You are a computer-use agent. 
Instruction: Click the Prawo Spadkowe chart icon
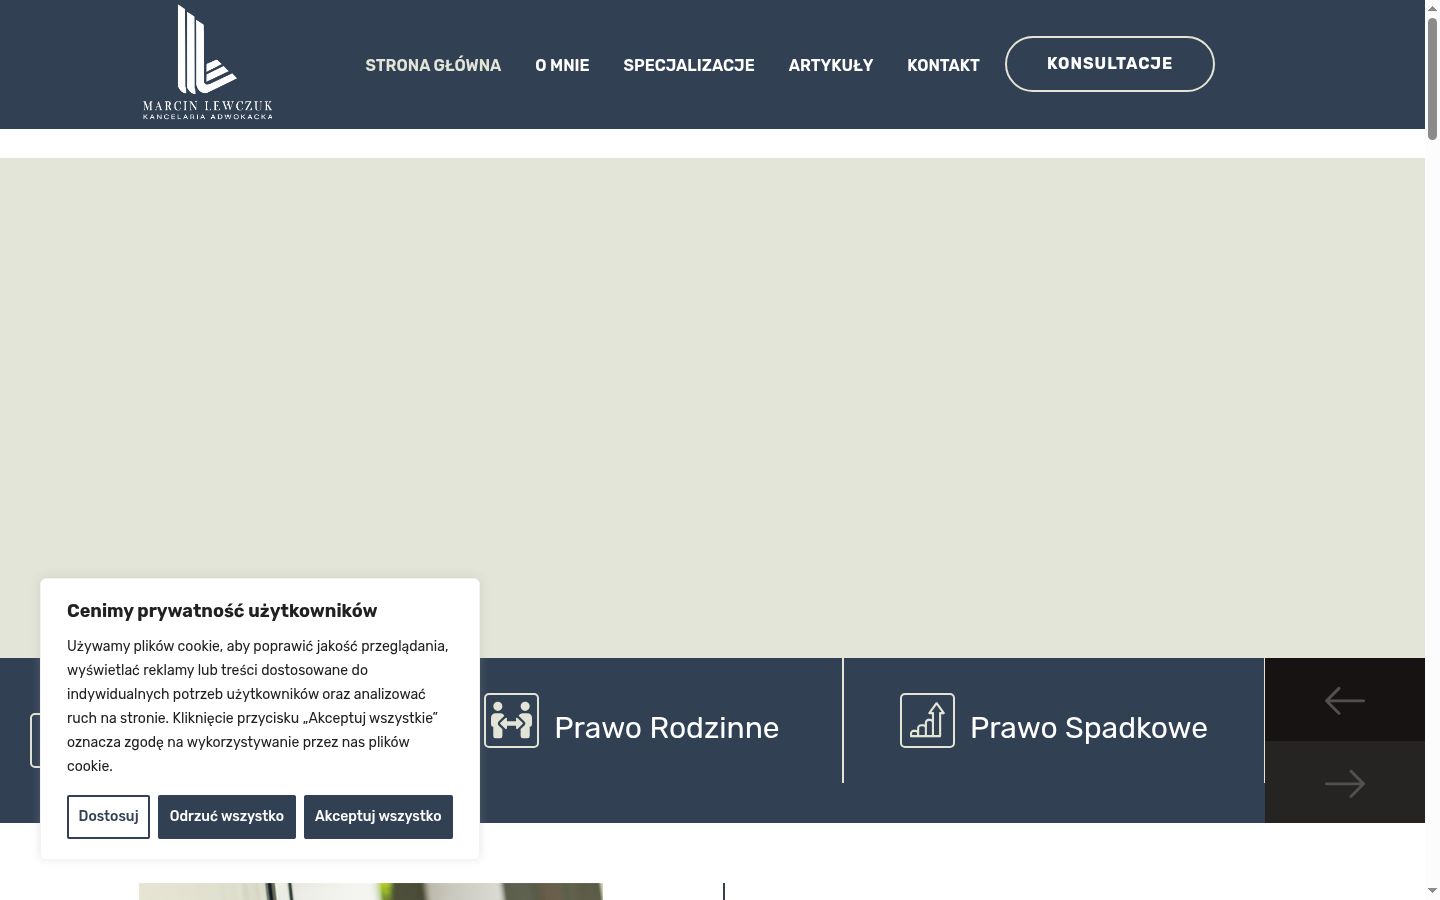coord(927,720)
